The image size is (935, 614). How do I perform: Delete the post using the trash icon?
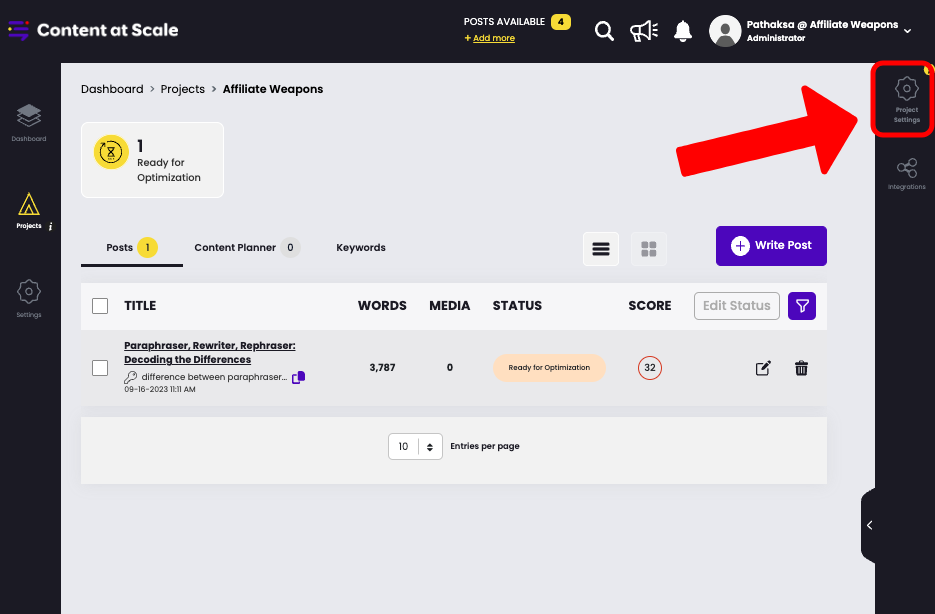[801, 368]
